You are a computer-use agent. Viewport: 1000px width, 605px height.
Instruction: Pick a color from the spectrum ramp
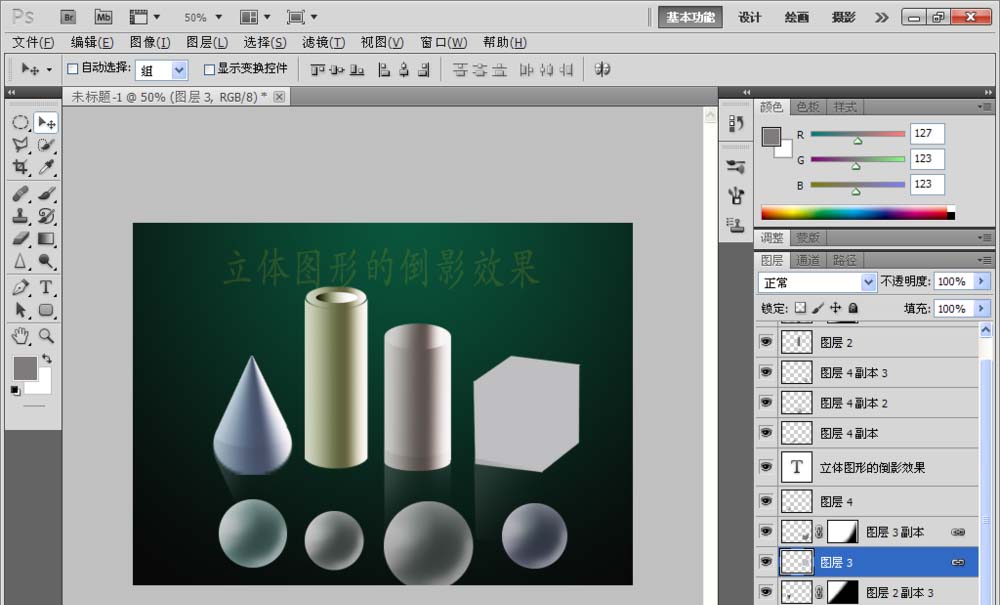pyautogui.click(x=858, y=213)
